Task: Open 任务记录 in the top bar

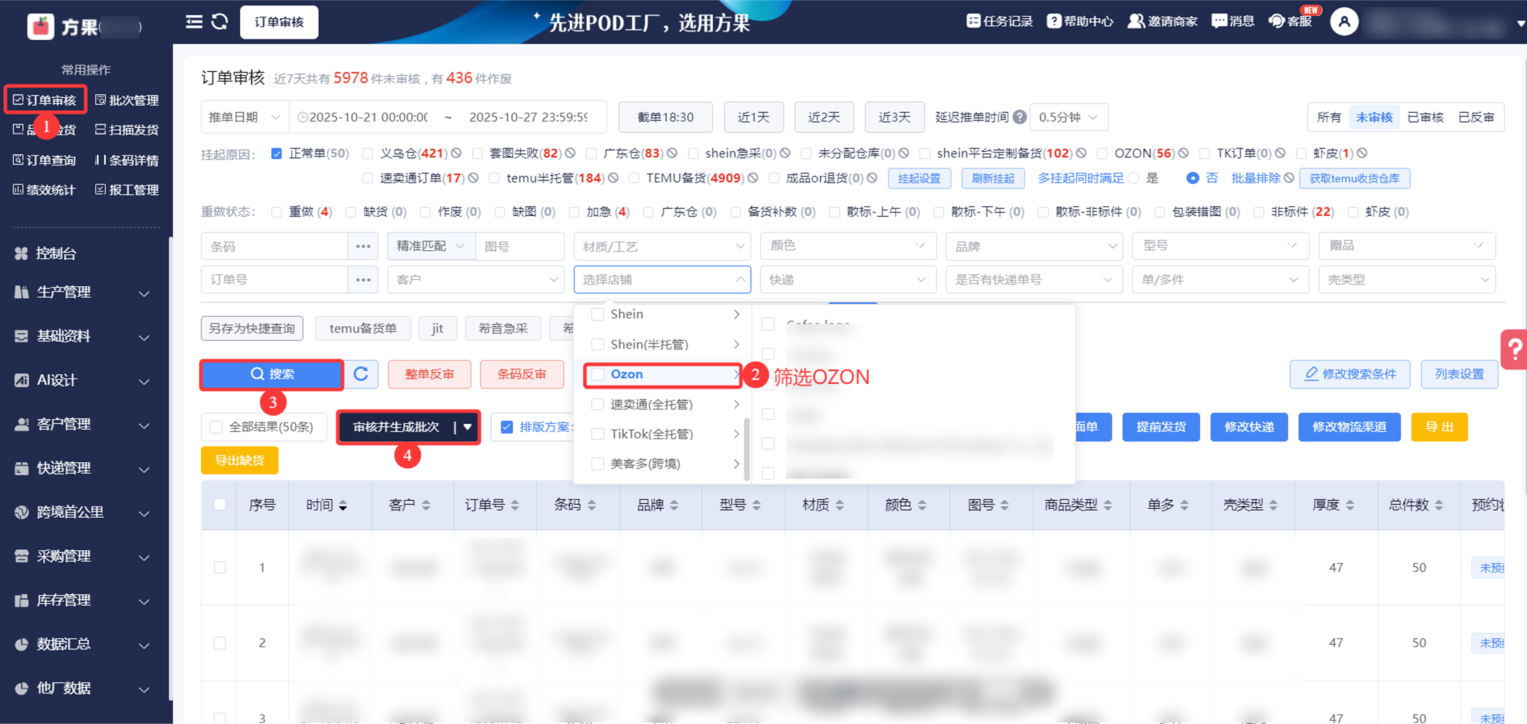Action: (x=999, y=21)
